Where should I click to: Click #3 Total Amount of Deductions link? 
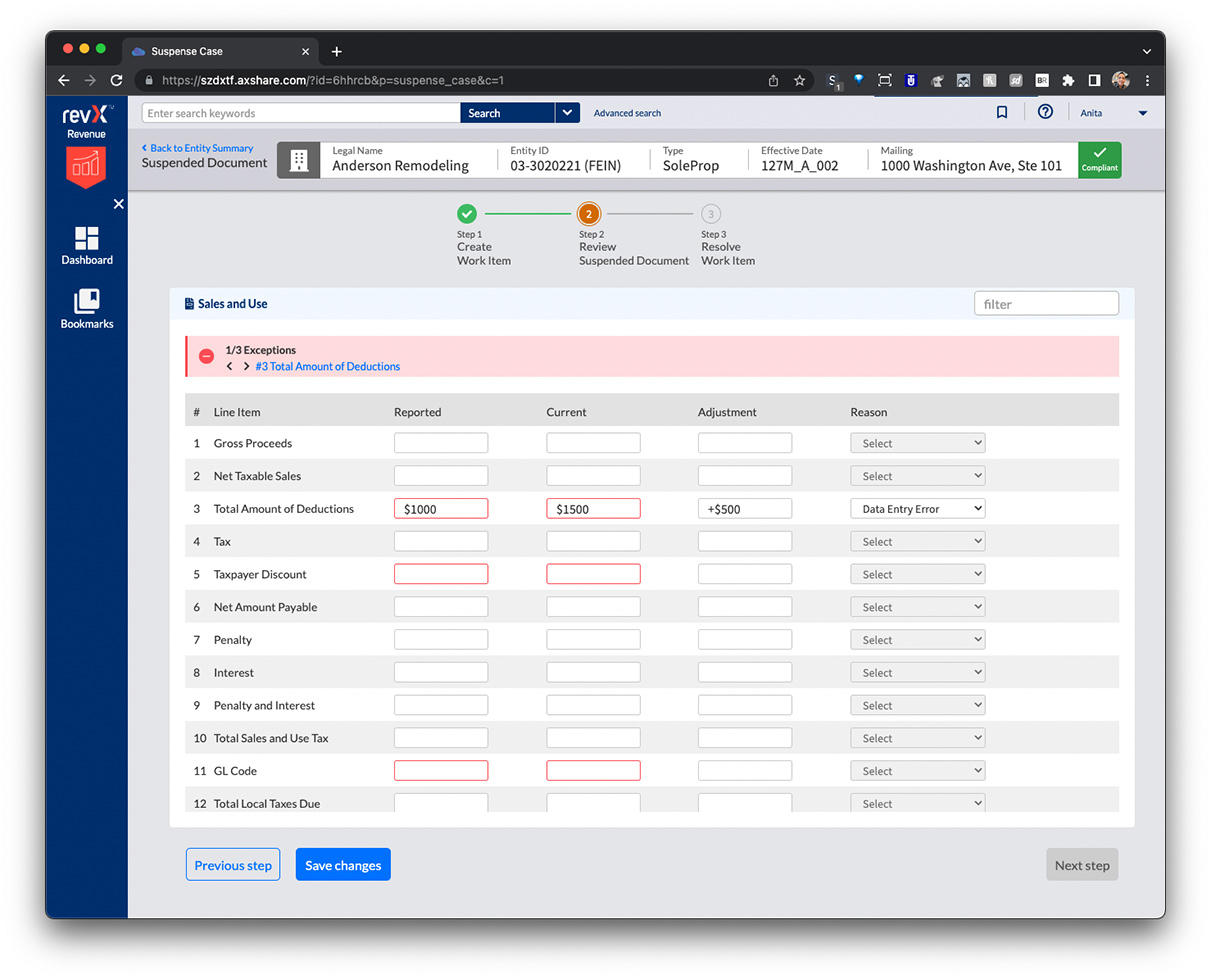point(328,367)
